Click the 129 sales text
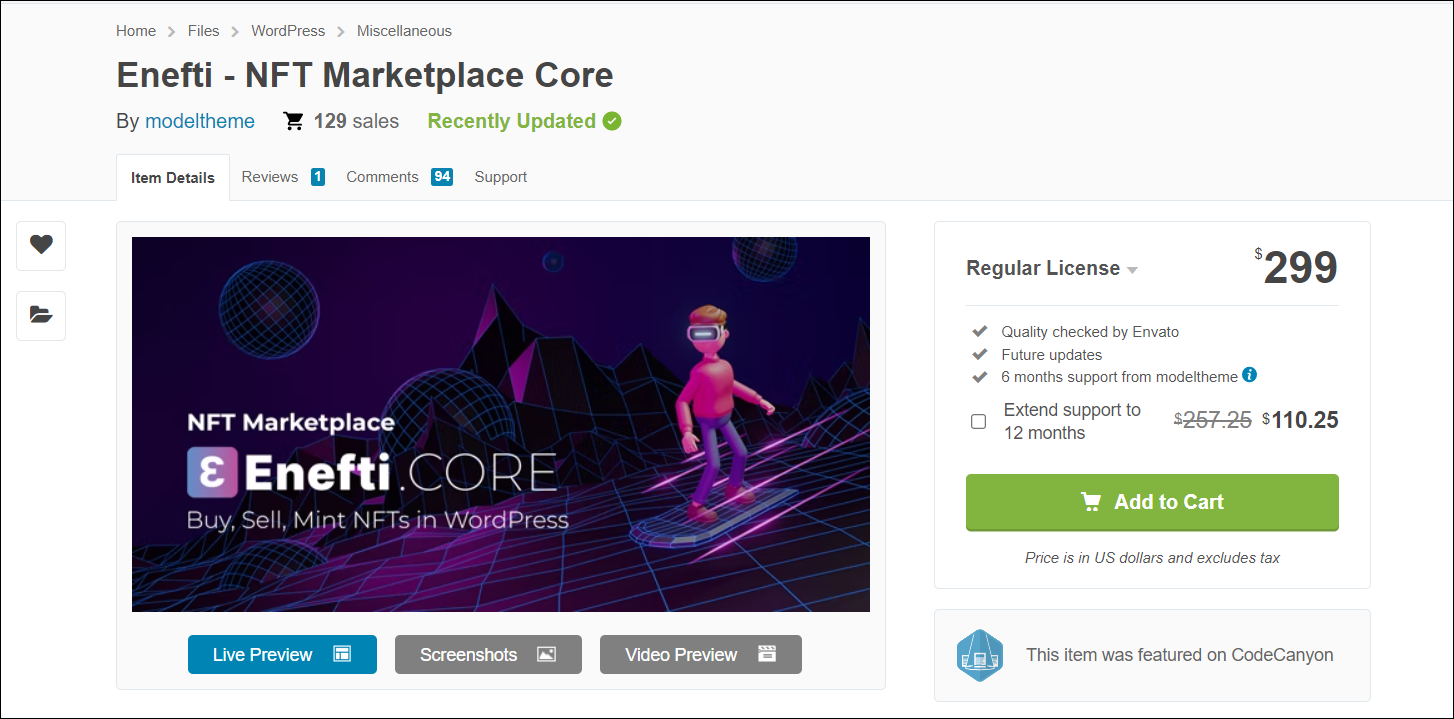 click(356, 121)
